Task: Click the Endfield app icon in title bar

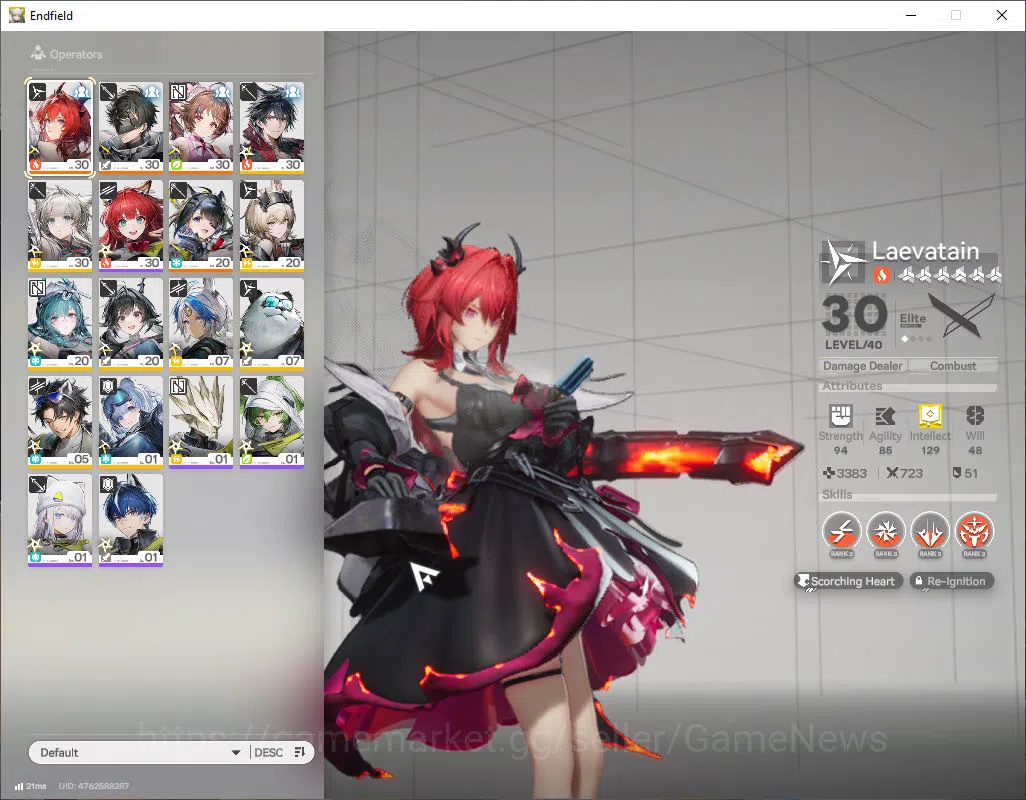Action: coord(16,15)
